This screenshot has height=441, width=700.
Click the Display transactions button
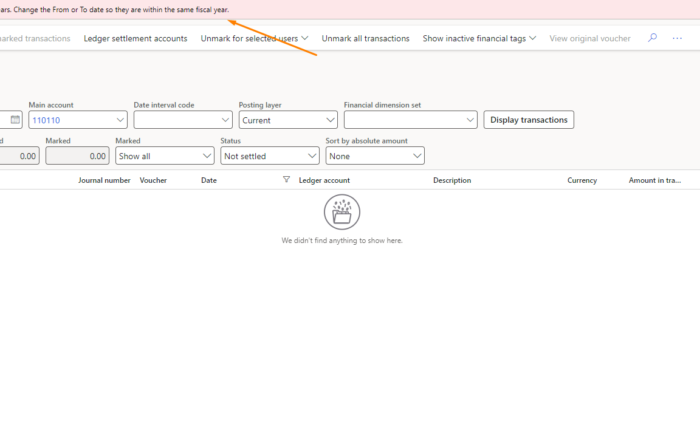529,120
